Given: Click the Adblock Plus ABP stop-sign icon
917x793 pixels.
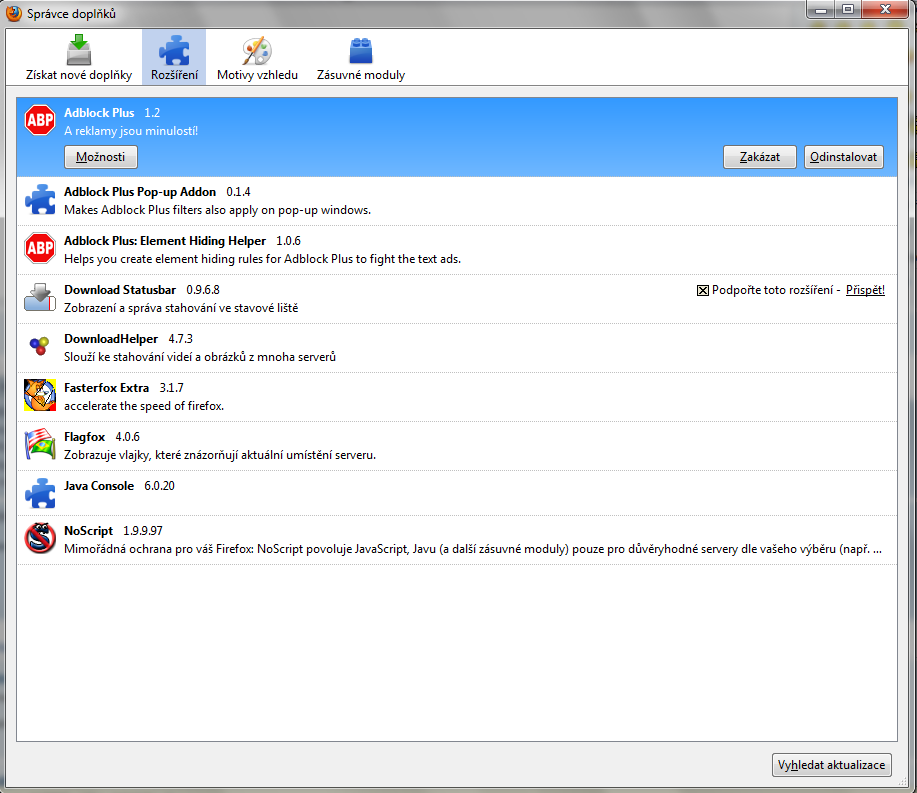Looking at the screenshot, I should 40,120.
